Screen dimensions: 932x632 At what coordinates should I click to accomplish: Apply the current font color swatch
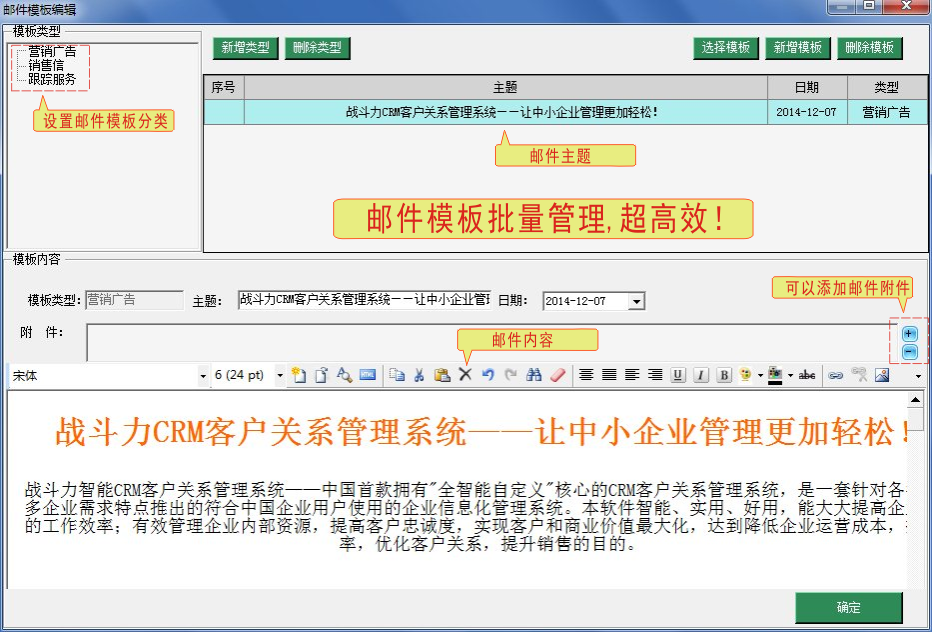tap(775, 376)
